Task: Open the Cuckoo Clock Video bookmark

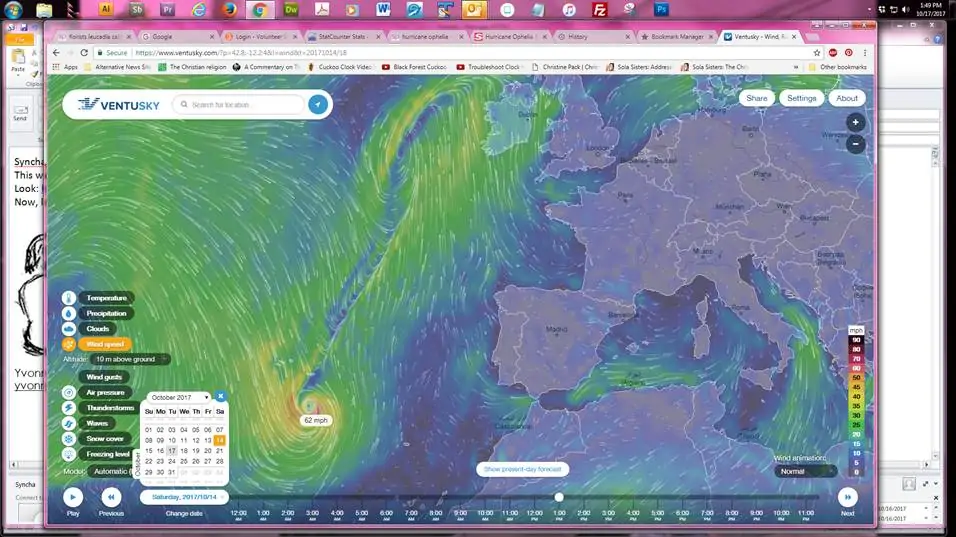Action: 339,67
